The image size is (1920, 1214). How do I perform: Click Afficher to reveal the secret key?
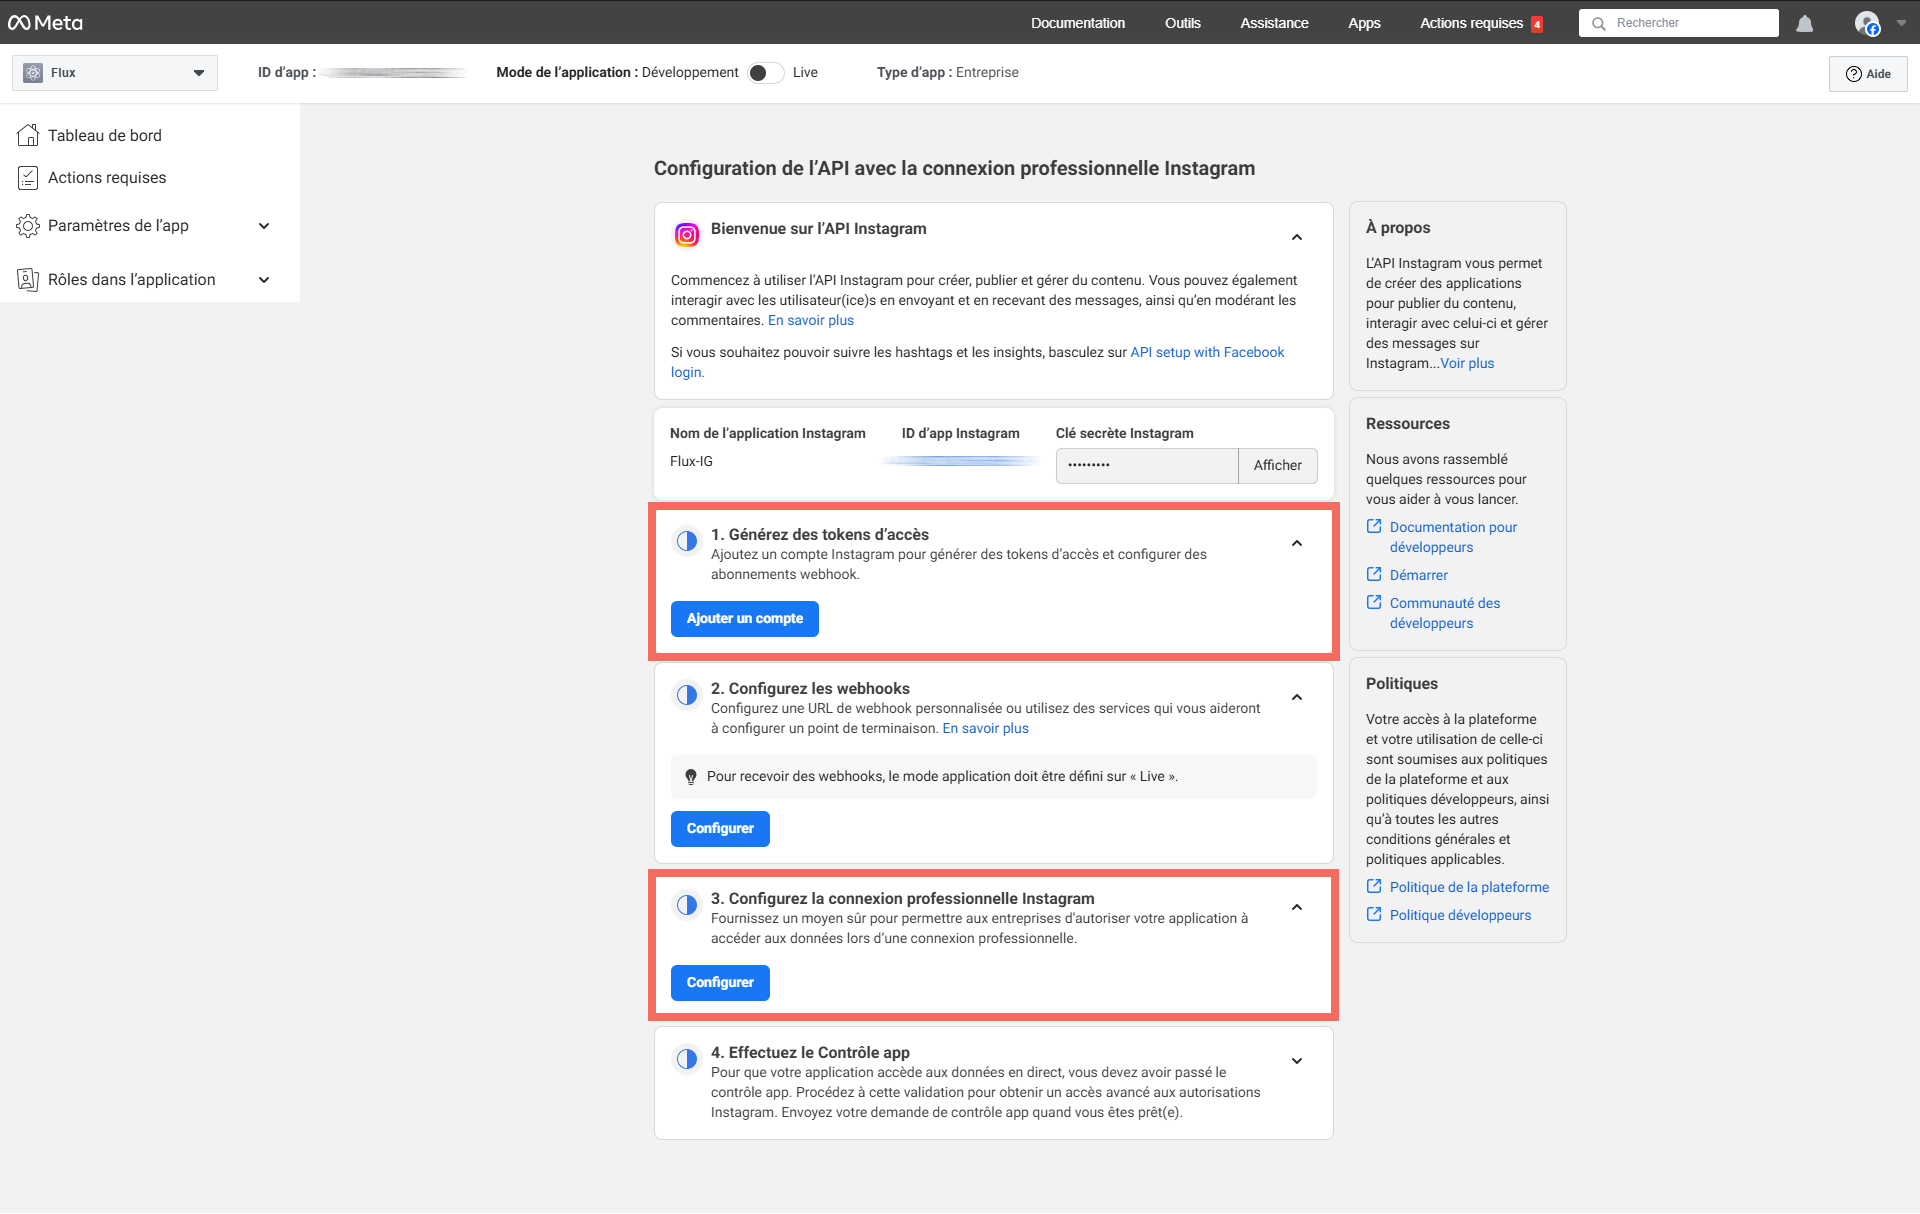point(1277,466)
